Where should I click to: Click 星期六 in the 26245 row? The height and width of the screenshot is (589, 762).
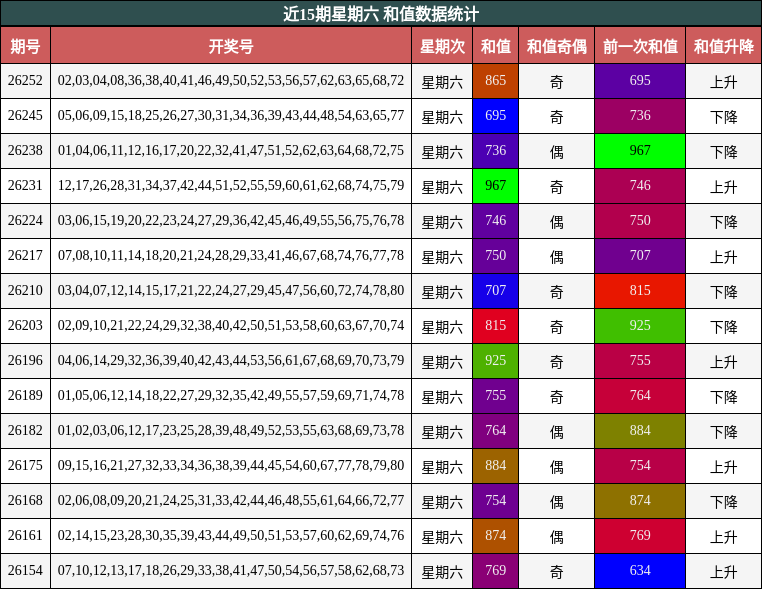[442, 117]
